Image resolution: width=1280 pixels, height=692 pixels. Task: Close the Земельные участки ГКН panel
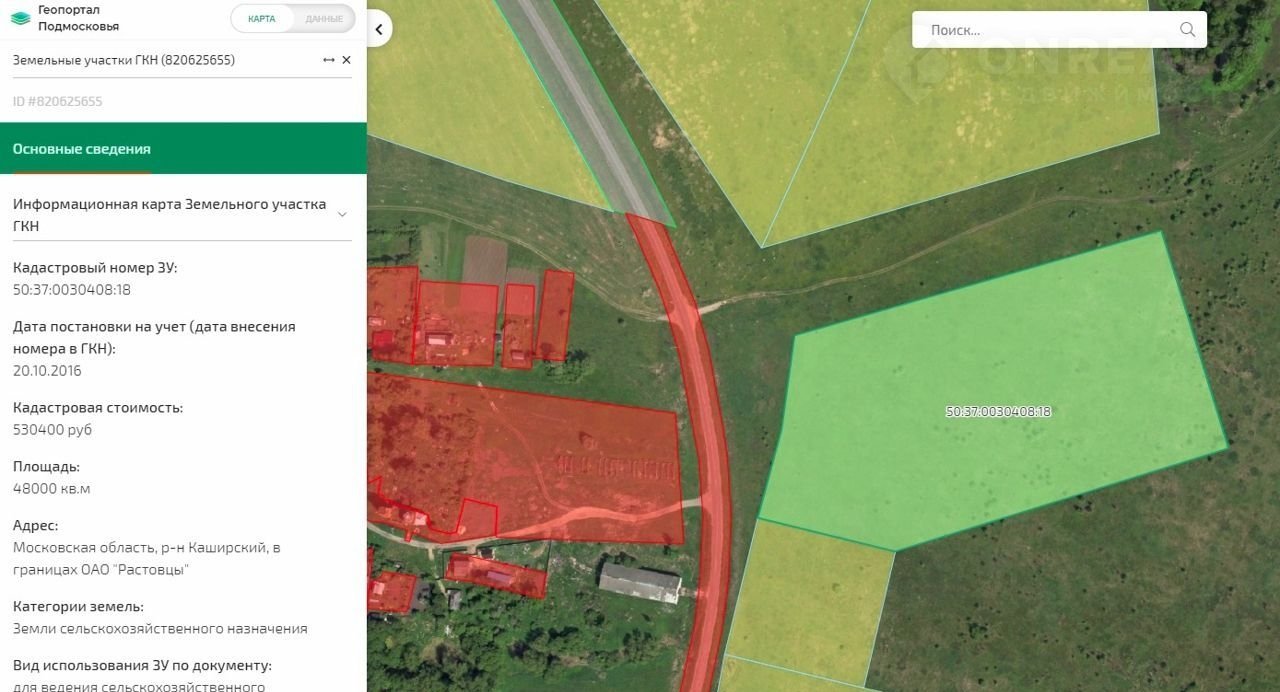click(x=346, y=60)
